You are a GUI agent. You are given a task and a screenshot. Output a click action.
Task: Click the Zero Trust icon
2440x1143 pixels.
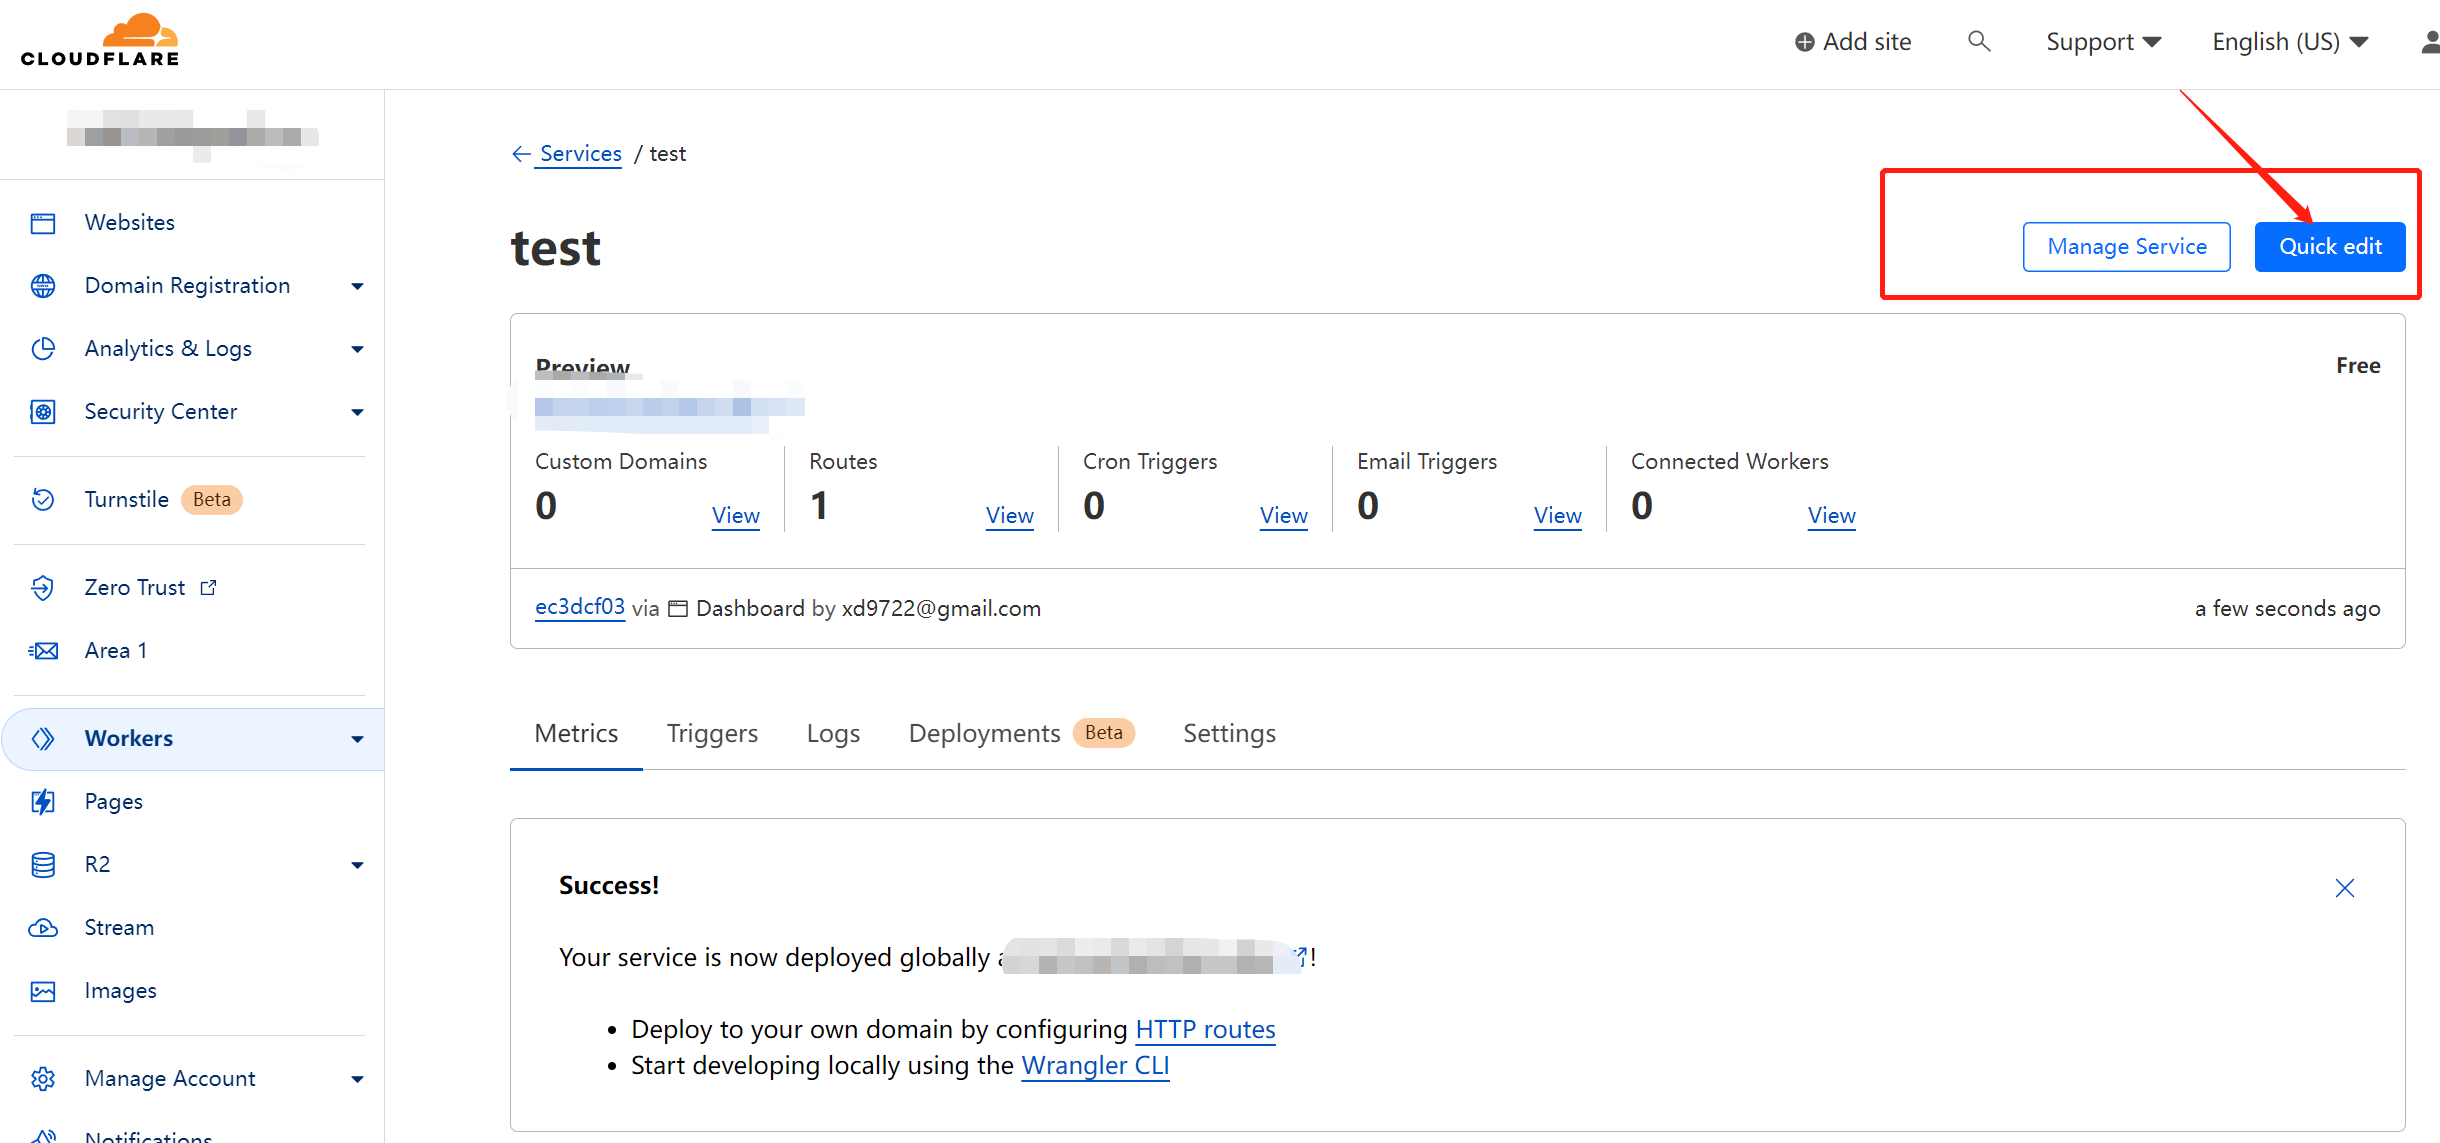tap(43, 587)
